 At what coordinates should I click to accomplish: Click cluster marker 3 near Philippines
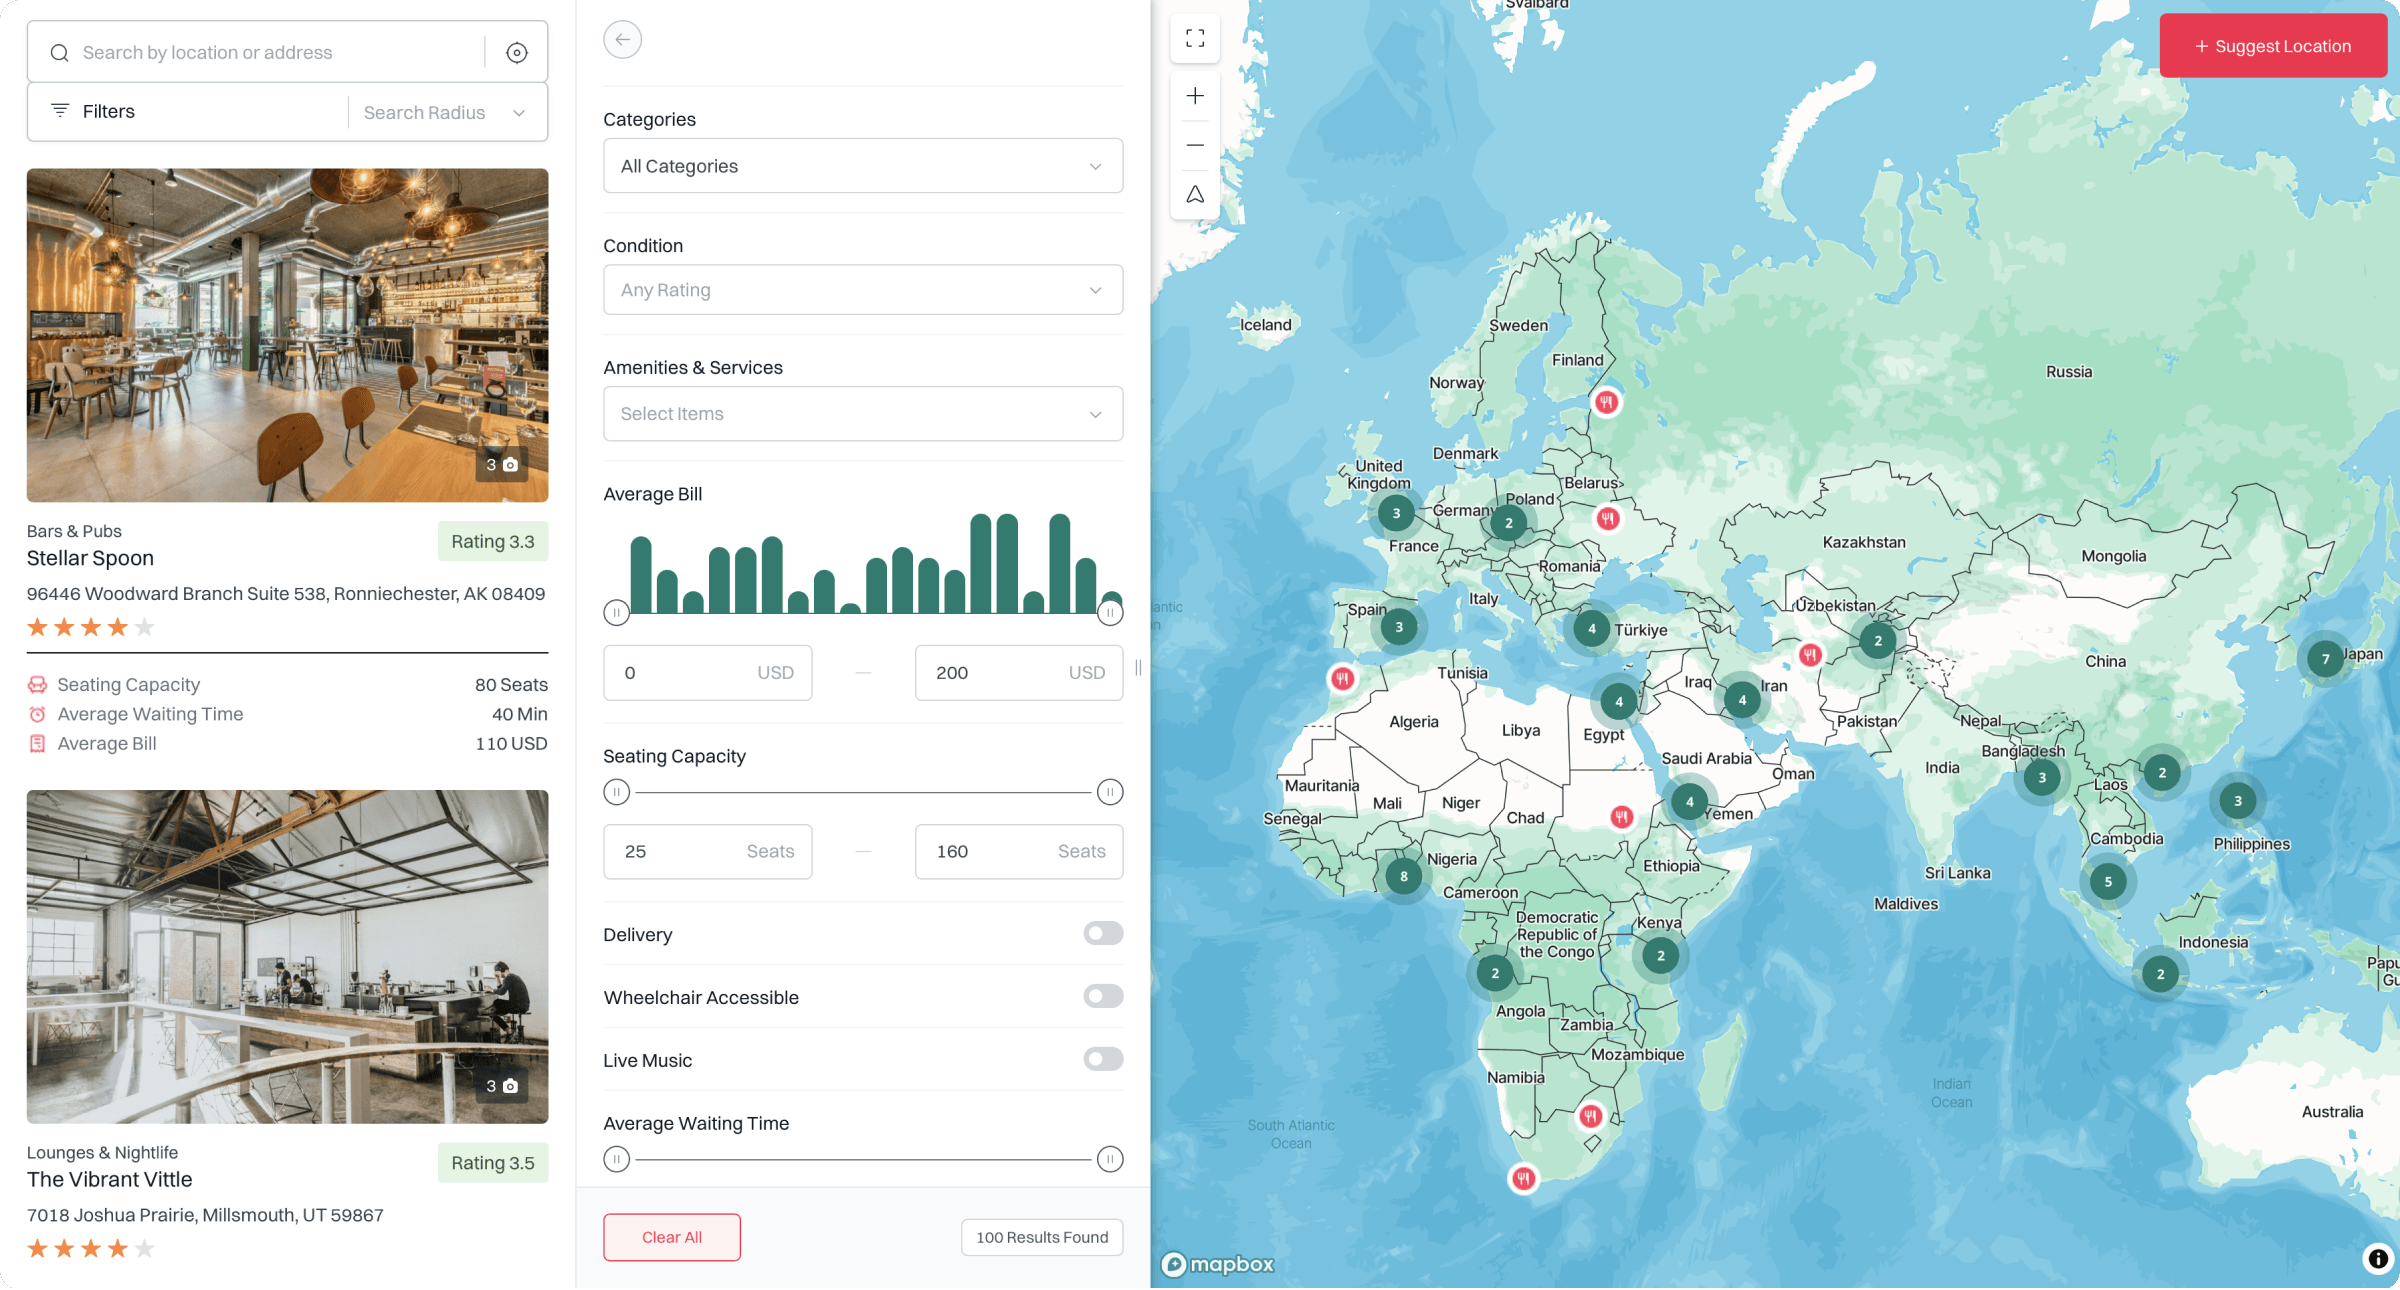[2238, 800]
